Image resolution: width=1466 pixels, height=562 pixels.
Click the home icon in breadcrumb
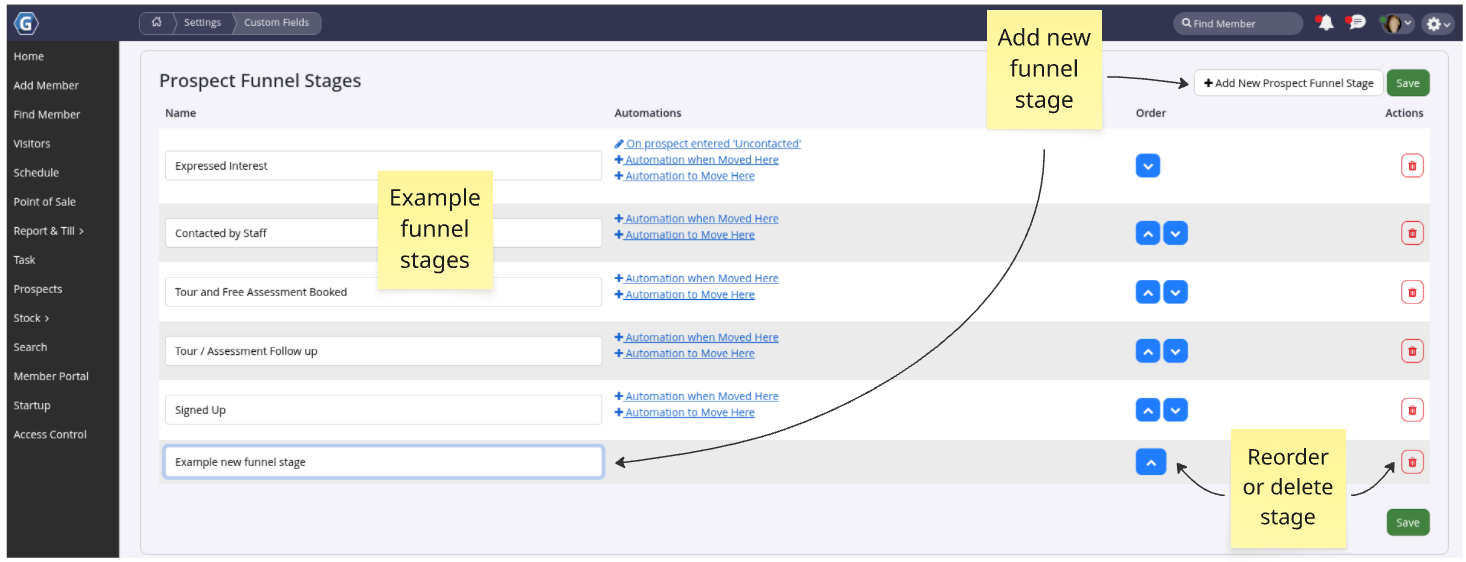(x=156, y=23)
